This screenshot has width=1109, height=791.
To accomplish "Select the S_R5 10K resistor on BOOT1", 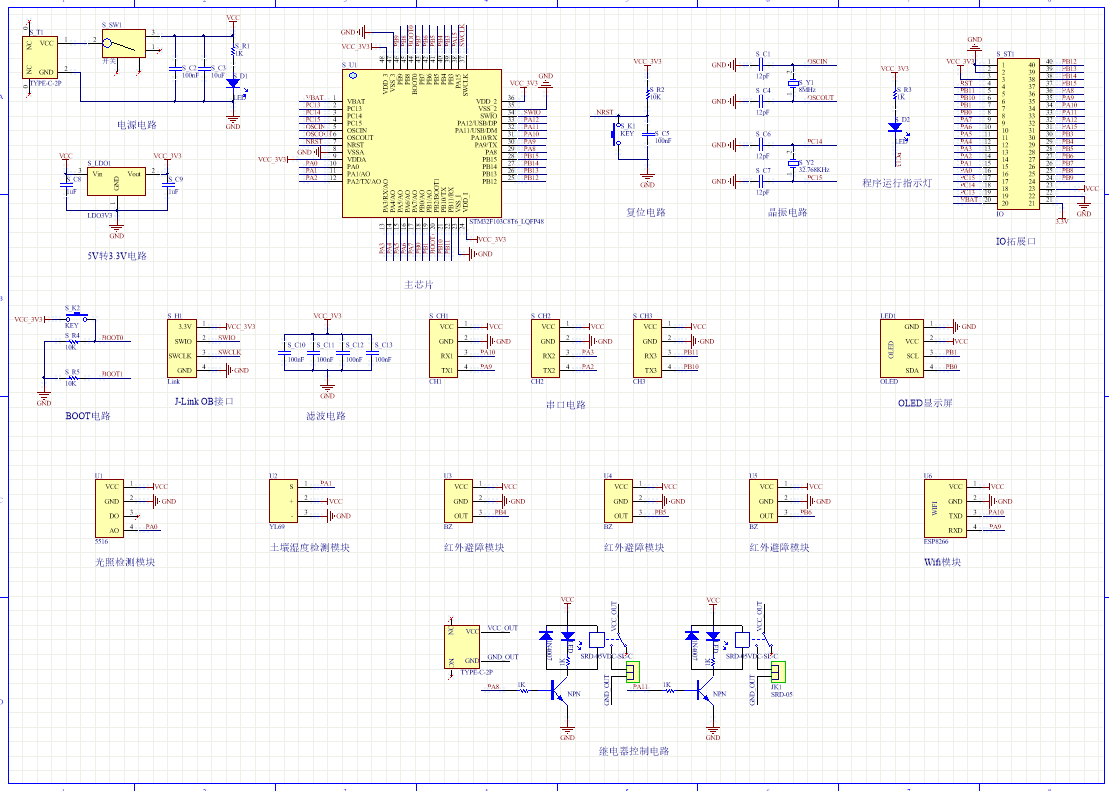I will coord(72,378).
